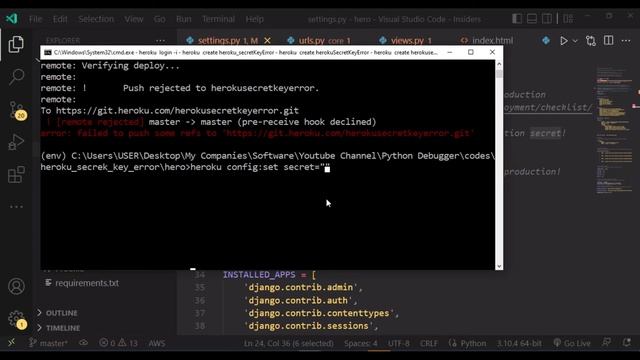Open notifications bell in status bar
Image resolution: width=640 pixels, height=360 pixels.
click(x=627, y=343)
